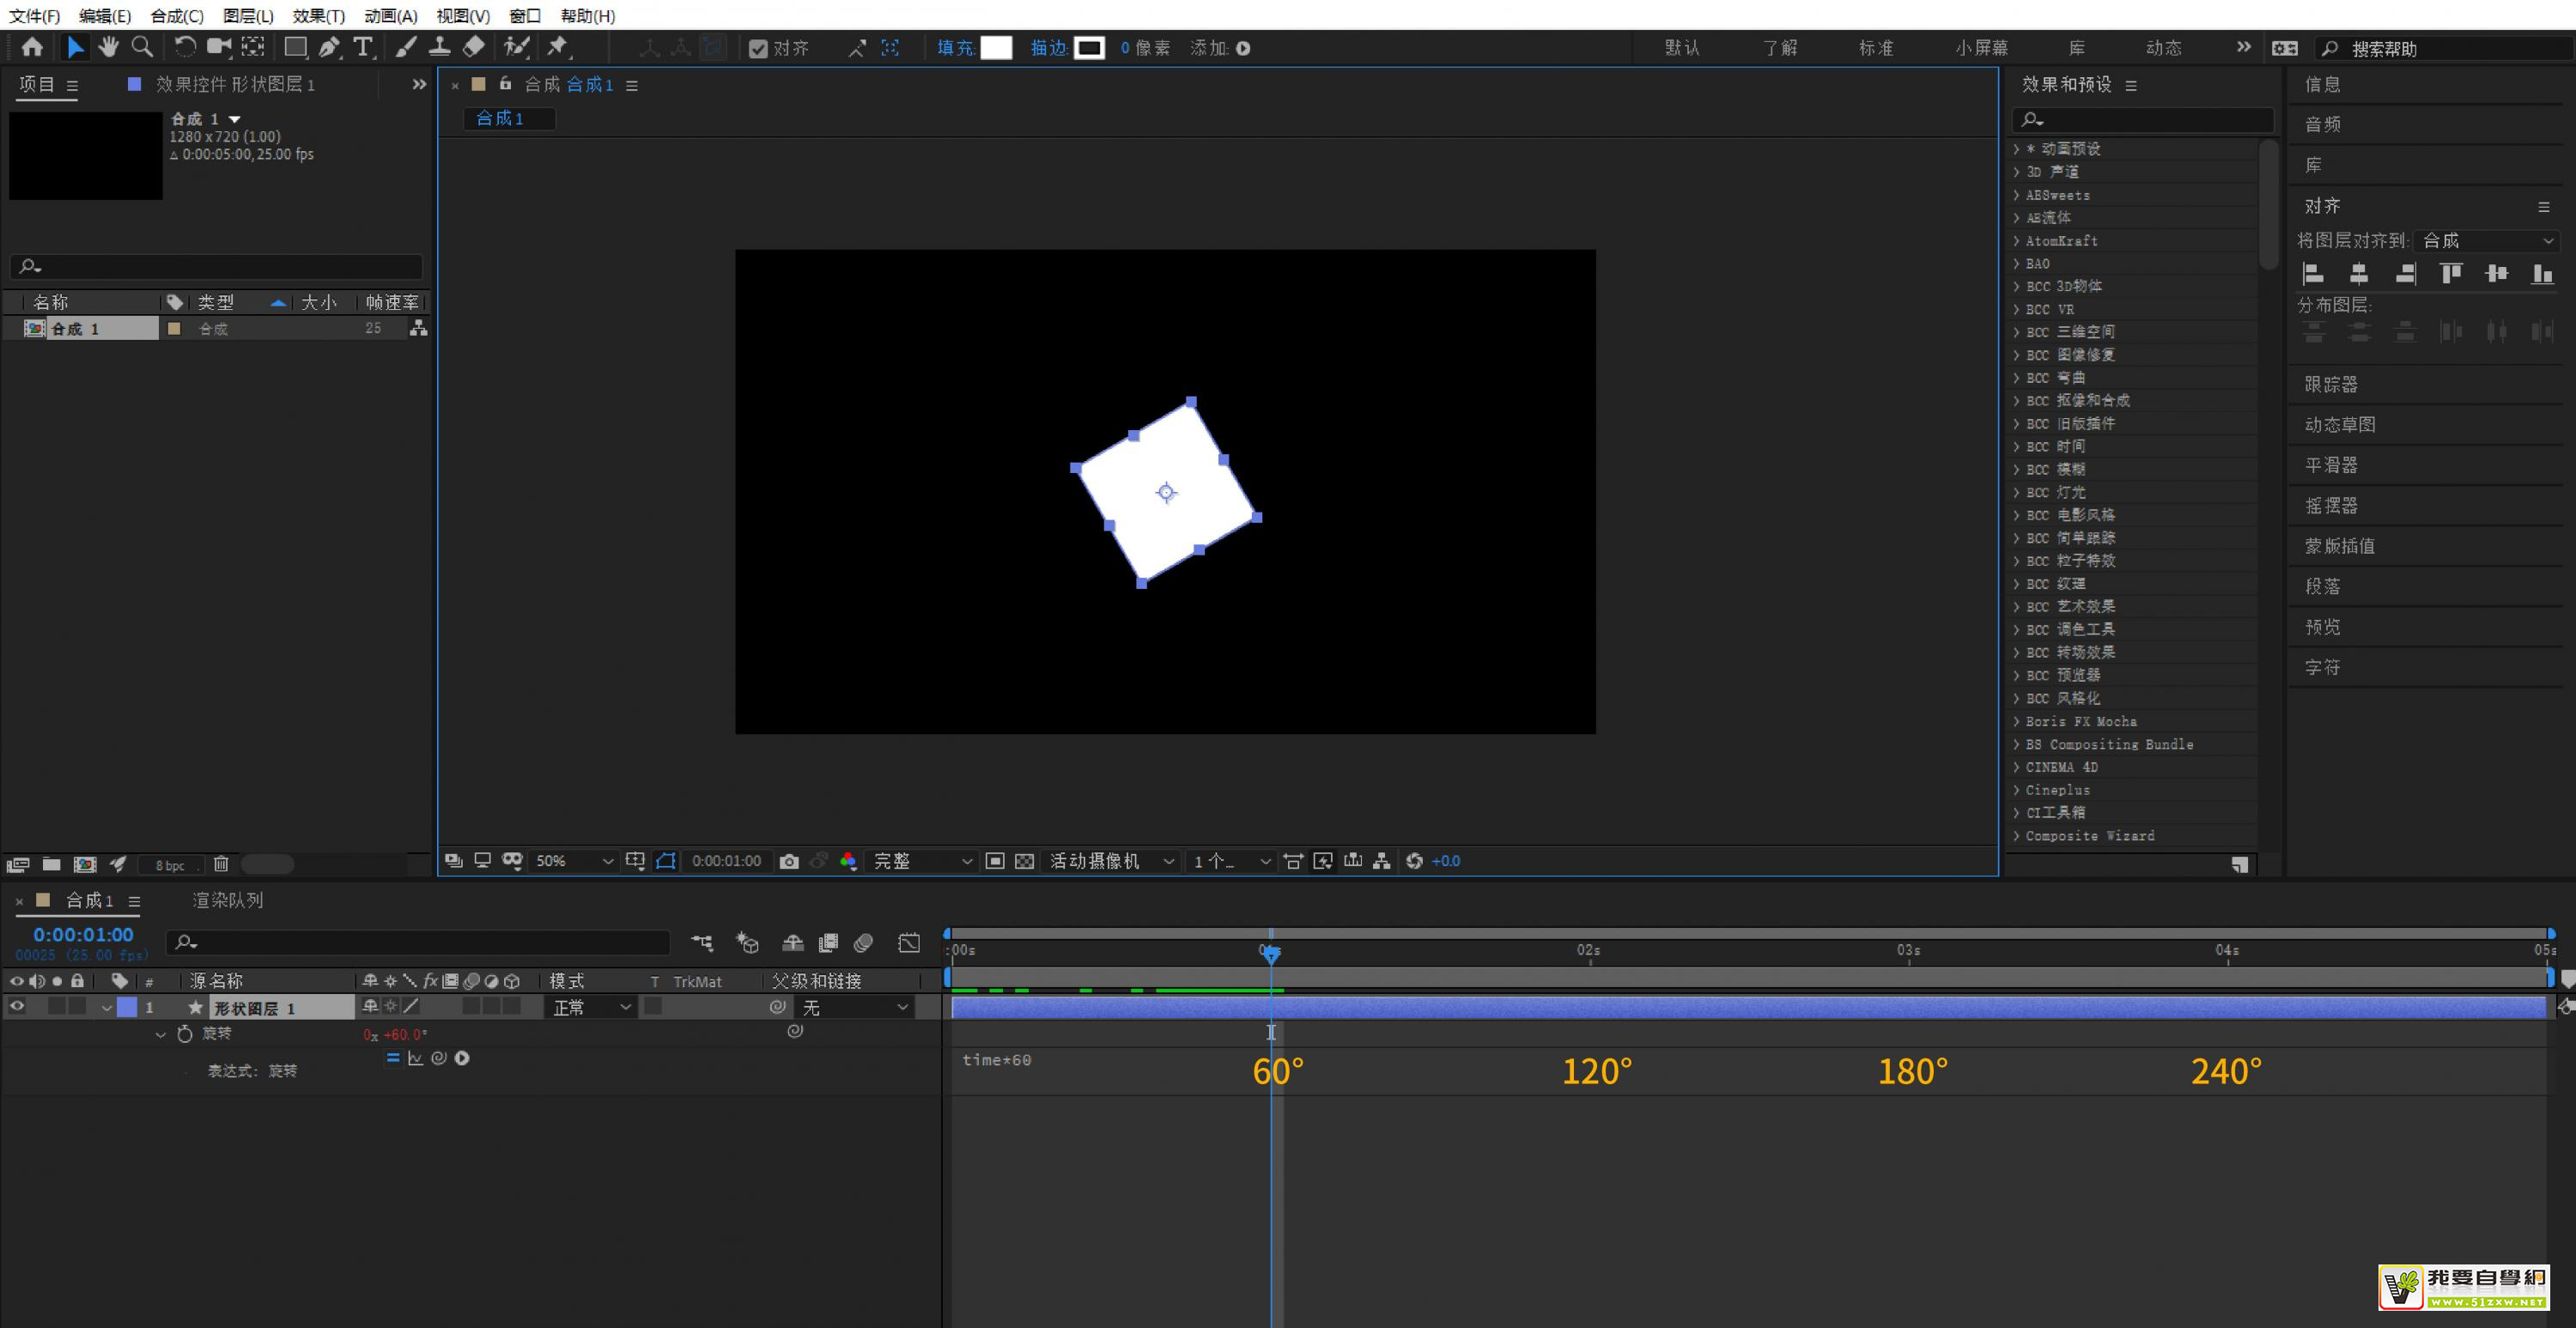Choose the Rotation tool
This screenshot has width=2576, height=1328.
pyautogui.click(x=184, y=47)
